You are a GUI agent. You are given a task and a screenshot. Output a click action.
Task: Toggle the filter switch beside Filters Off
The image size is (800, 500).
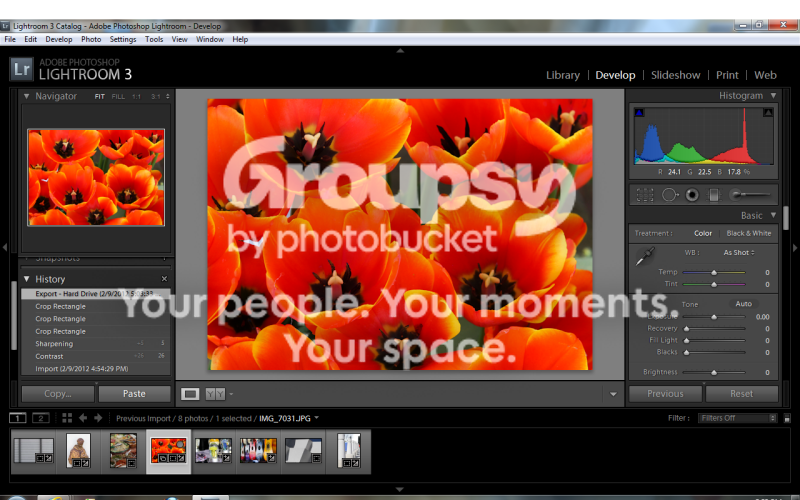[x=787, y=418]
